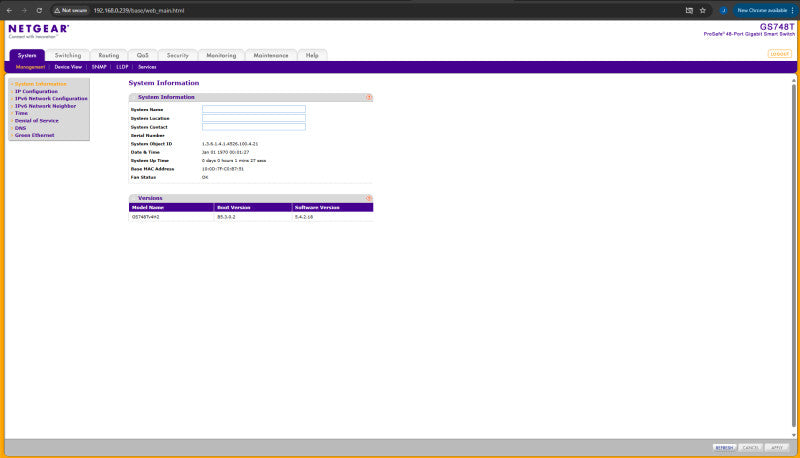Viewport: 800px width, 458px height.
Task: Select the Services submenu
Action: (x=147, y=67)
